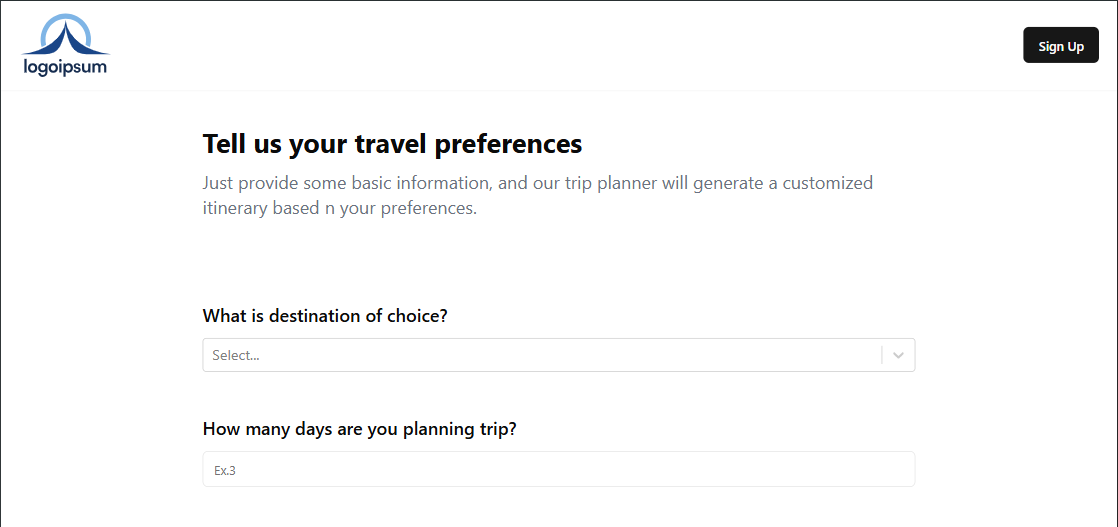Focus the "Ex.3" number of days field
Image resolution: width=1118 pixels, height=527 pixels.
558,469
